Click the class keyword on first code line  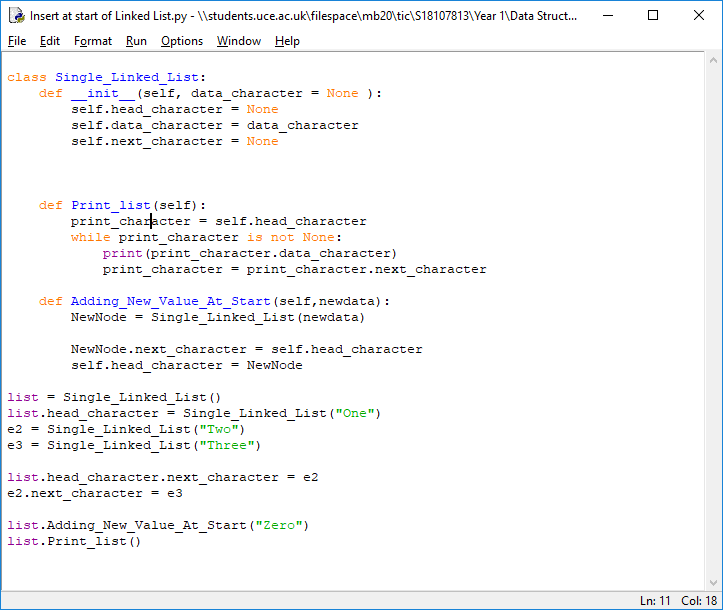tap(27, 77)
